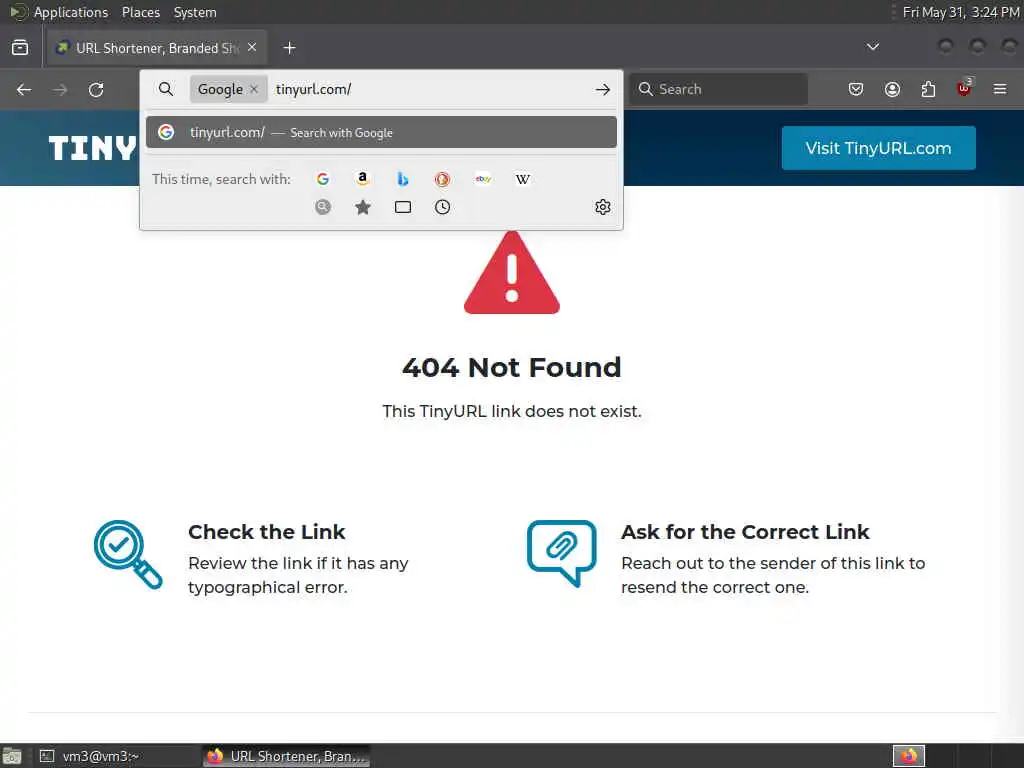
Task: Open the Firefox View tab list icon
Action: click(x=20, y=48)
